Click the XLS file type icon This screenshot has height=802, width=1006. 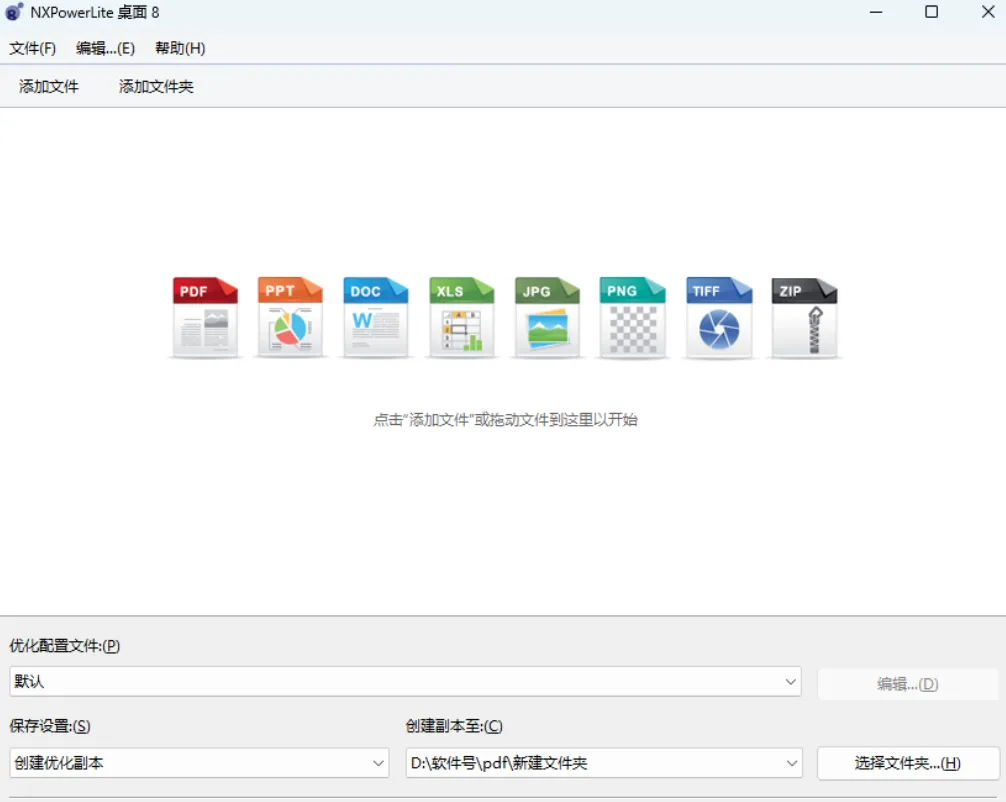click(461, 317)
